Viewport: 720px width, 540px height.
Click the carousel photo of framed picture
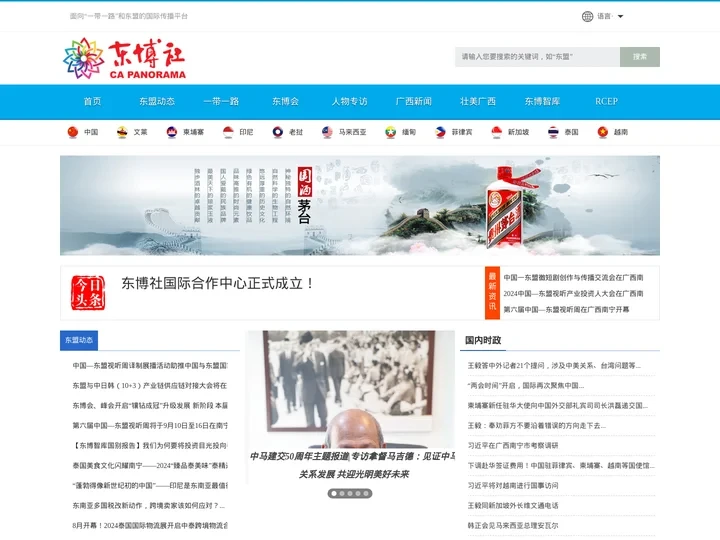[x=351, y=389]
